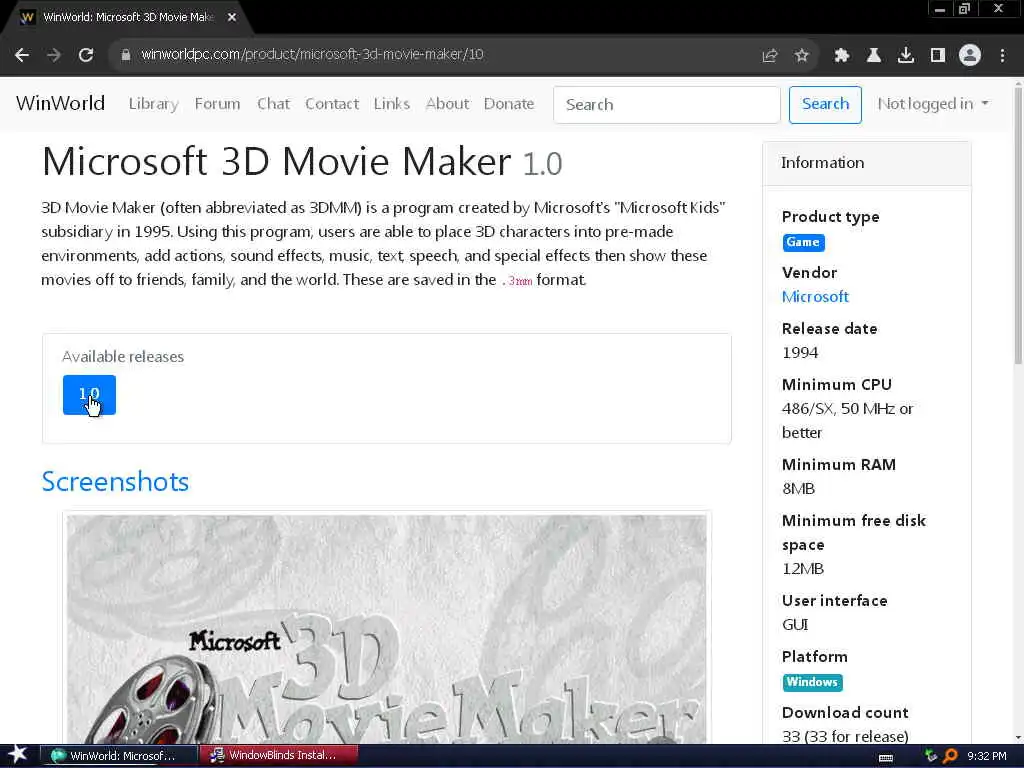Toggle the browser side panel
Screen dimensions: 1024x768
click(x=938, y=56)
